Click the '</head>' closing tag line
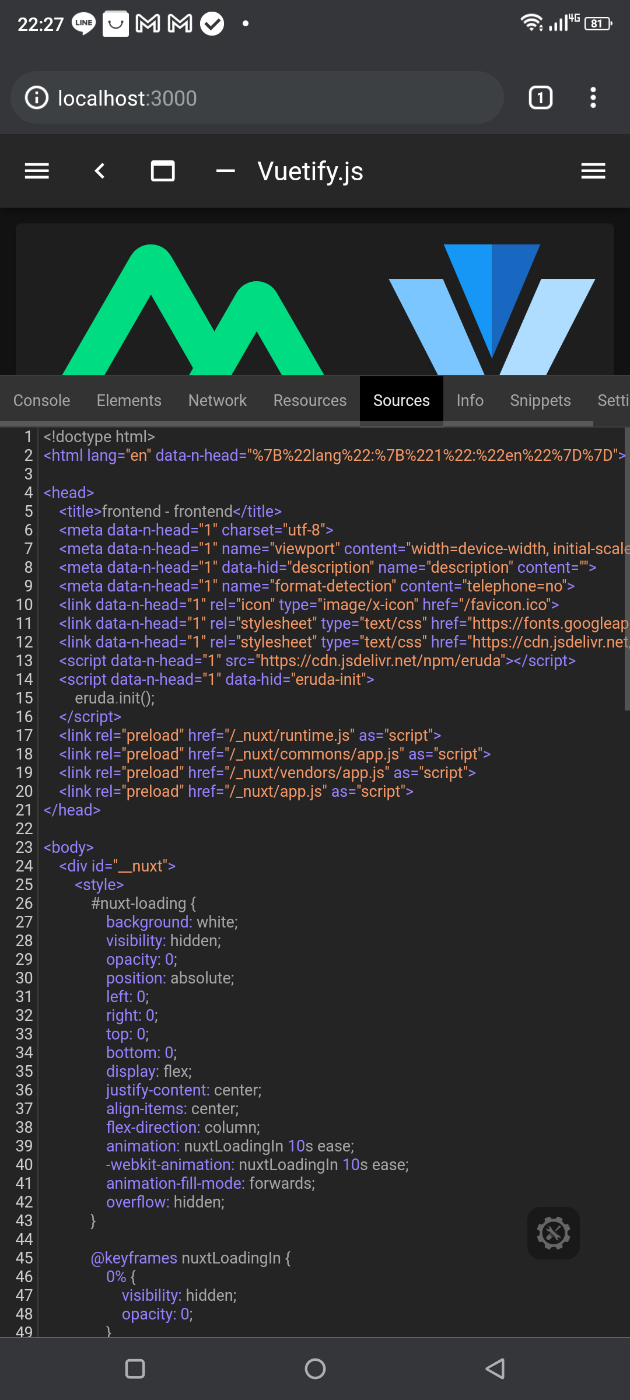630x1400 pixels. [x=72, y=810]
